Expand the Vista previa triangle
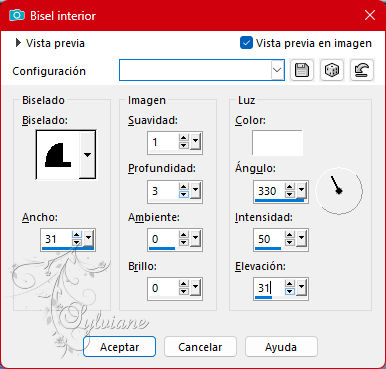This screenshot has height=369, width=386. pos(18,43)
